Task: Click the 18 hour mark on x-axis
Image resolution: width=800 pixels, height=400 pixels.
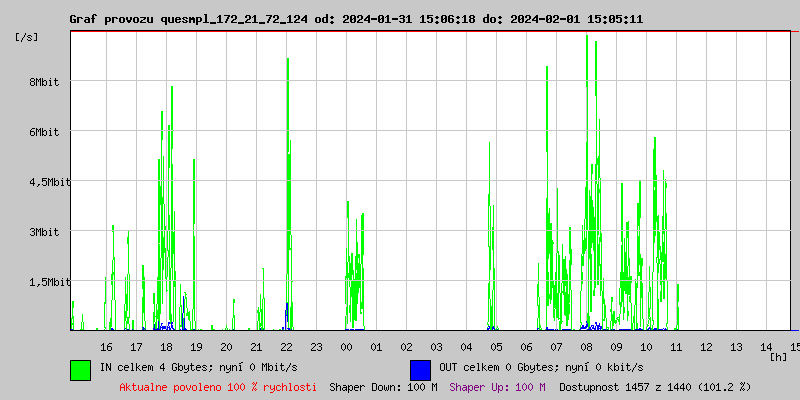Action: click(x=166, y=346)
